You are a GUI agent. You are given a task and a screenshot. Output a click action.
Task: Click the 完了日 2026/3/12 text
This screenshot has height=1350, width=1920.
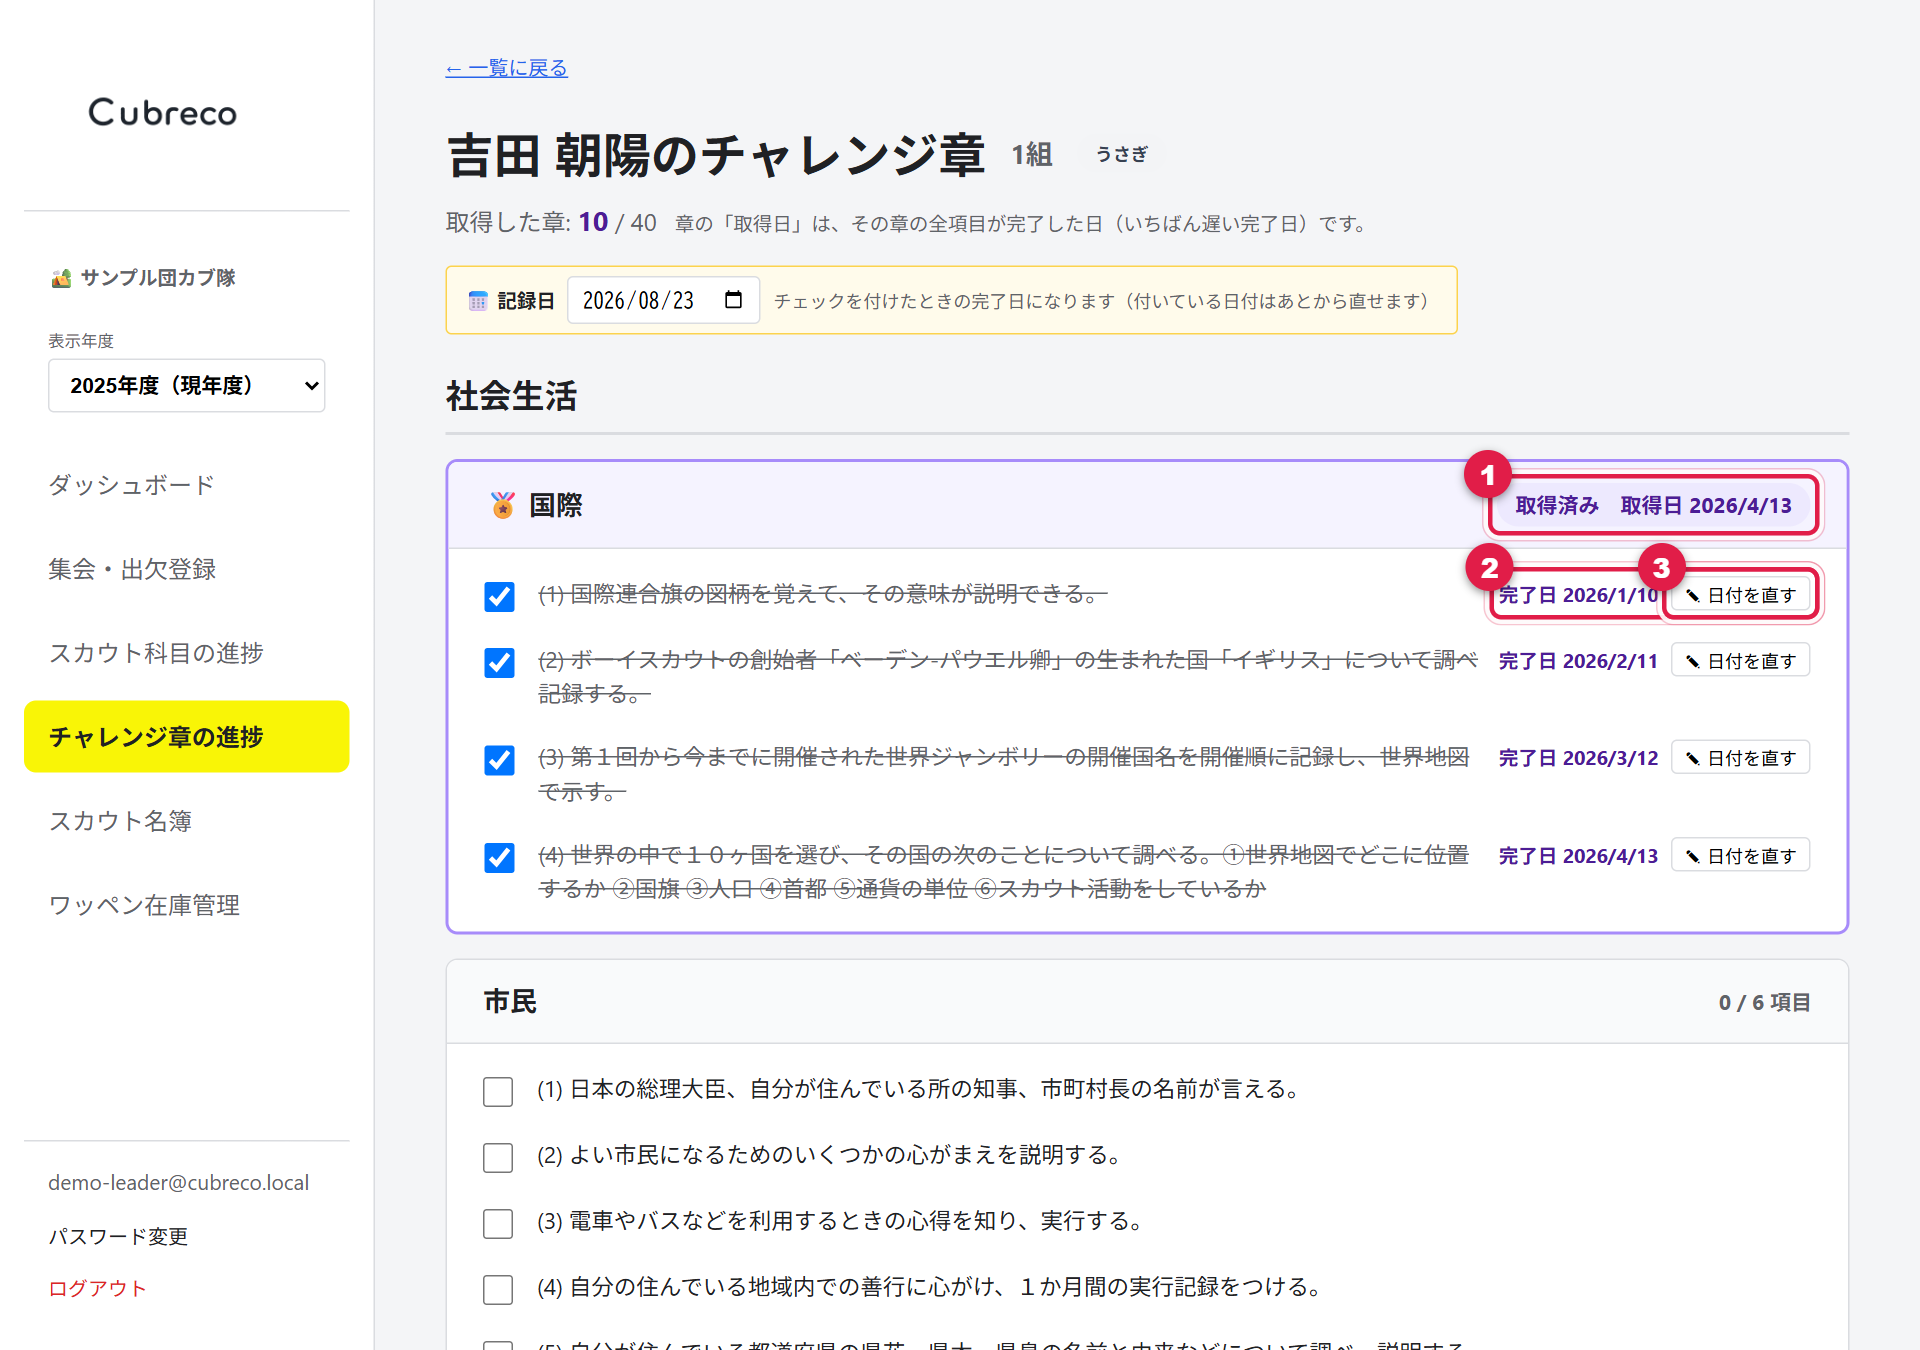(1578, 758)
